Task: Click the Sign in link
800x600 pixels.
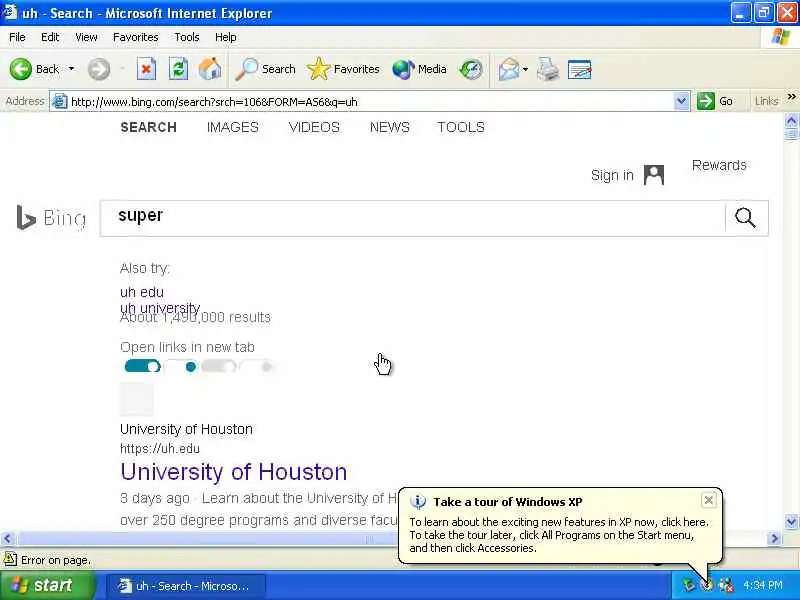Action: [612, 175]
